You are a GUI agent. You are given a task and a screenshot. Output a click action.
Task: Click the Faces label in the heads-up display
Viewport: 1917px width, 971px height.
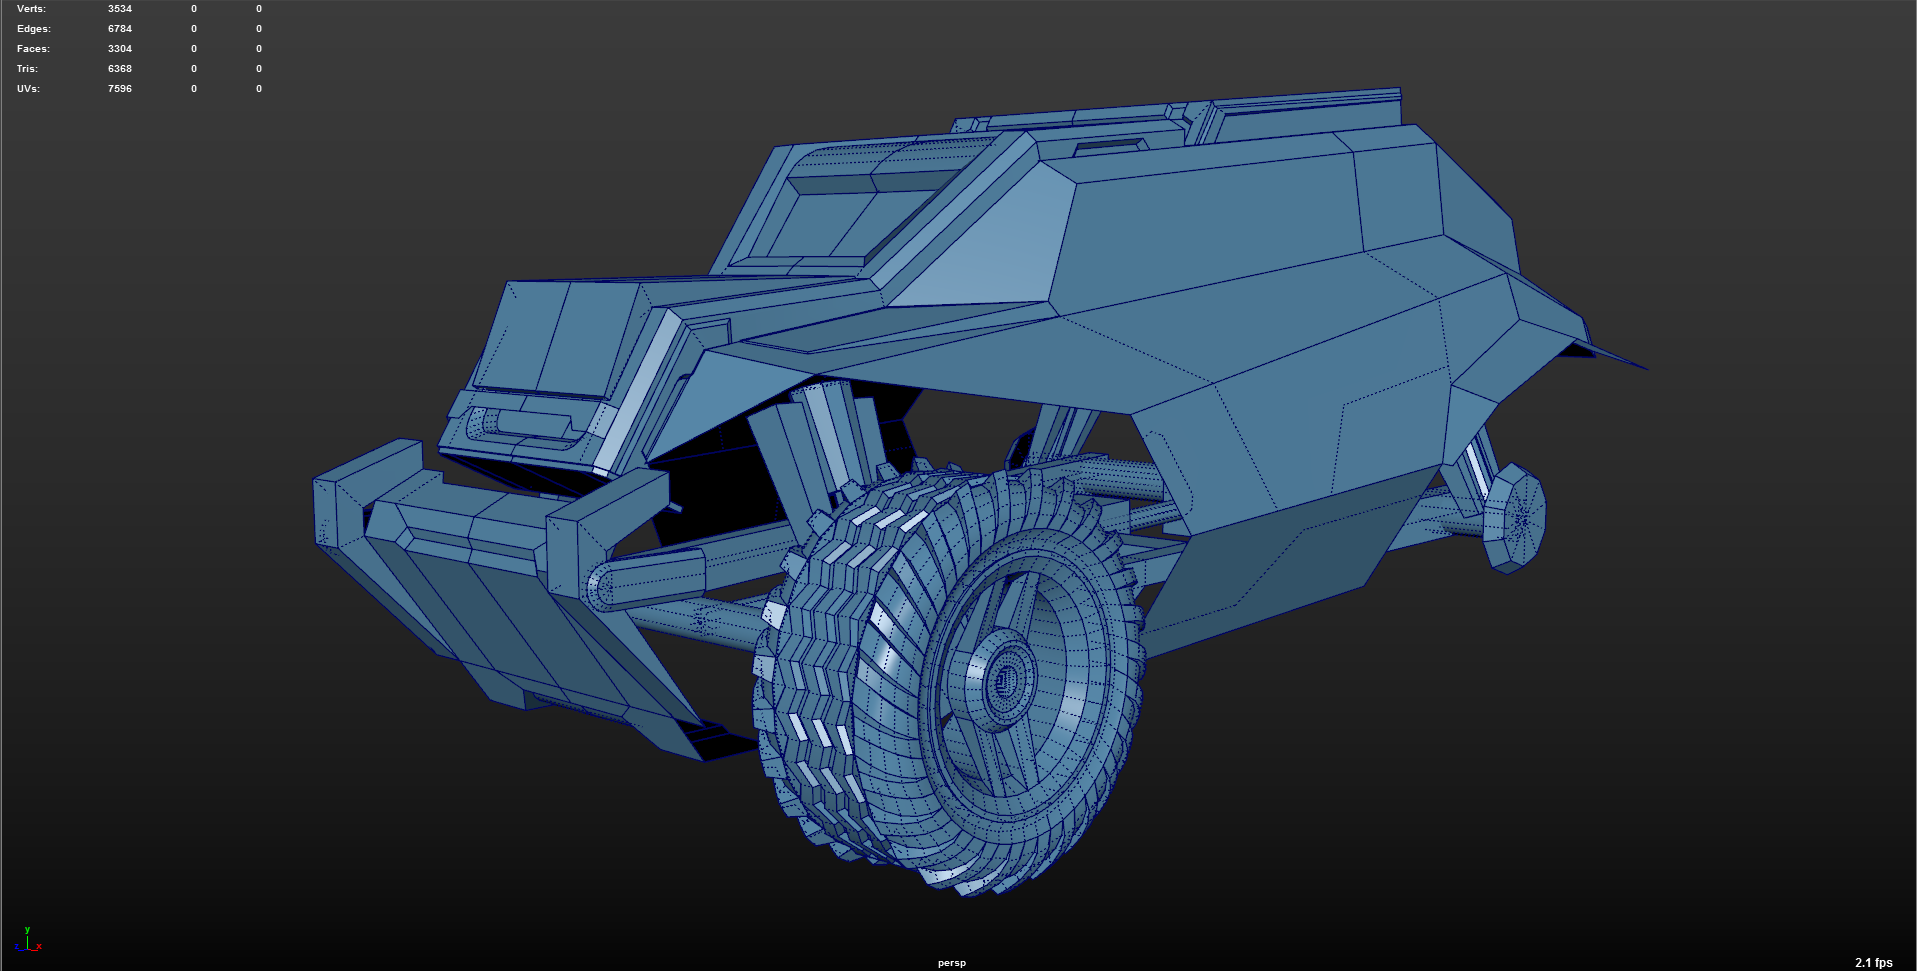33,49
